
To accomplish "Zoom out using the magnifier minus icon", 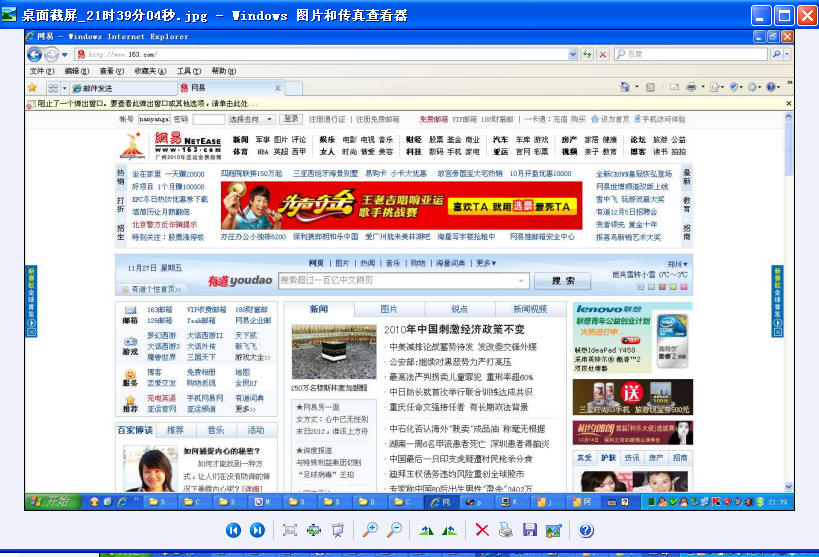I will (x=394, y=530).
